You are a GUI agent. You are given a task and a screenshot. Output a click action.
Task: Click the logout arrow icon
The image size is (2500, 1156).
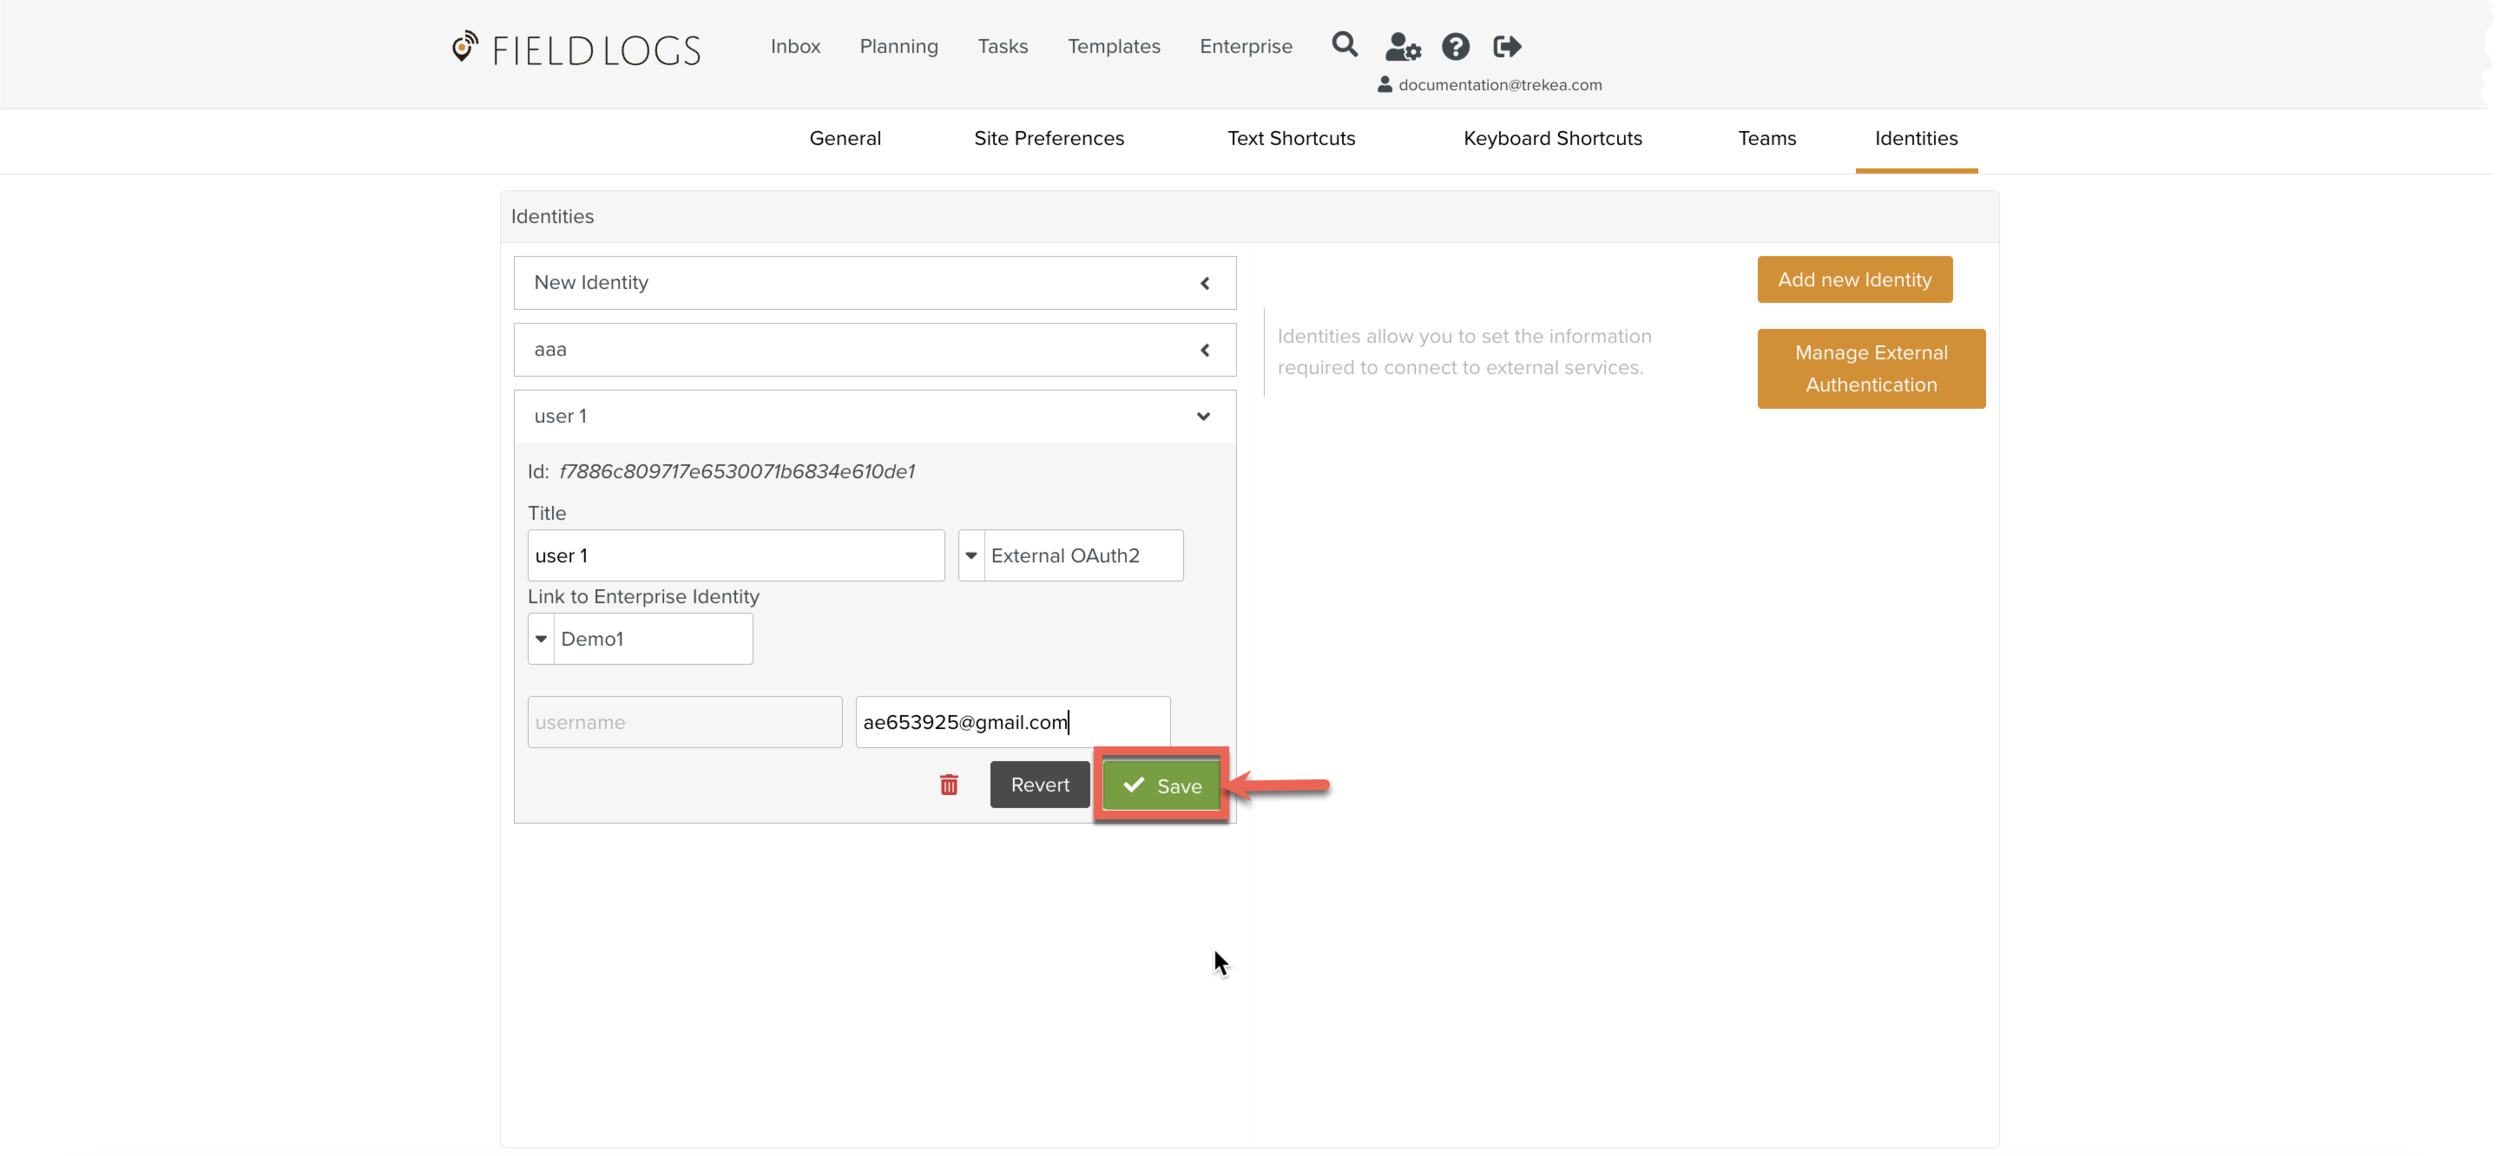click(x=1507, y=47)
